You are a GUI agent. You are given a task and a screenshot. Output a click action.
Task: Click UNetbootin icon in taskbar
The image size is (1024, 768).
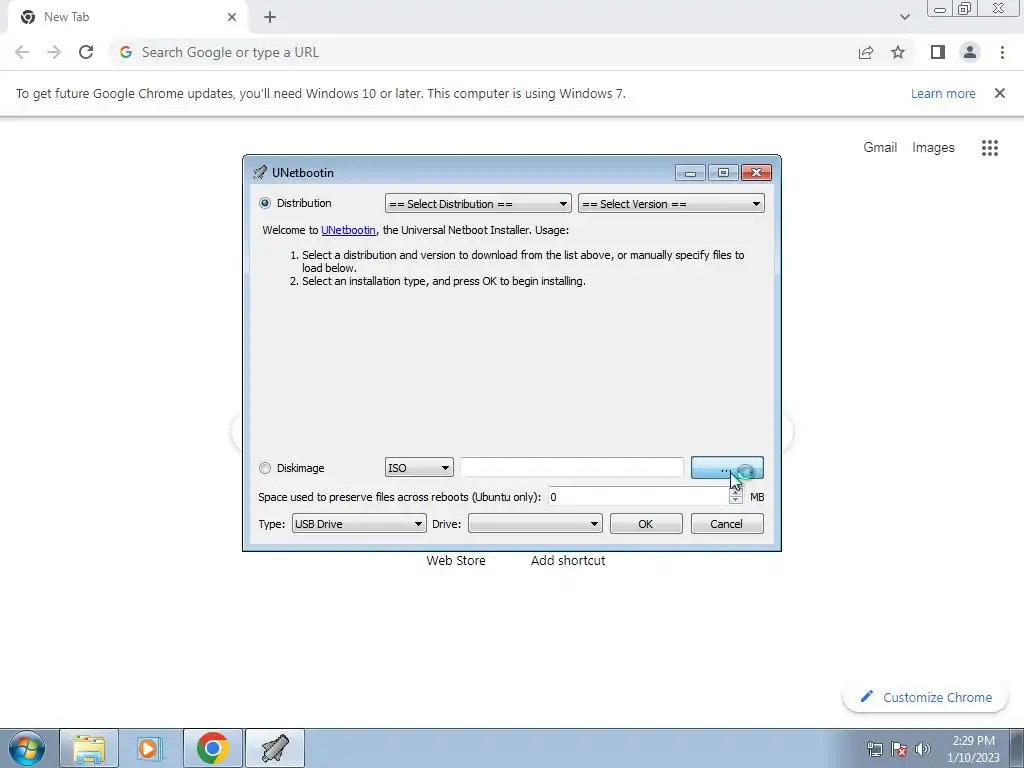coord(274,748)
